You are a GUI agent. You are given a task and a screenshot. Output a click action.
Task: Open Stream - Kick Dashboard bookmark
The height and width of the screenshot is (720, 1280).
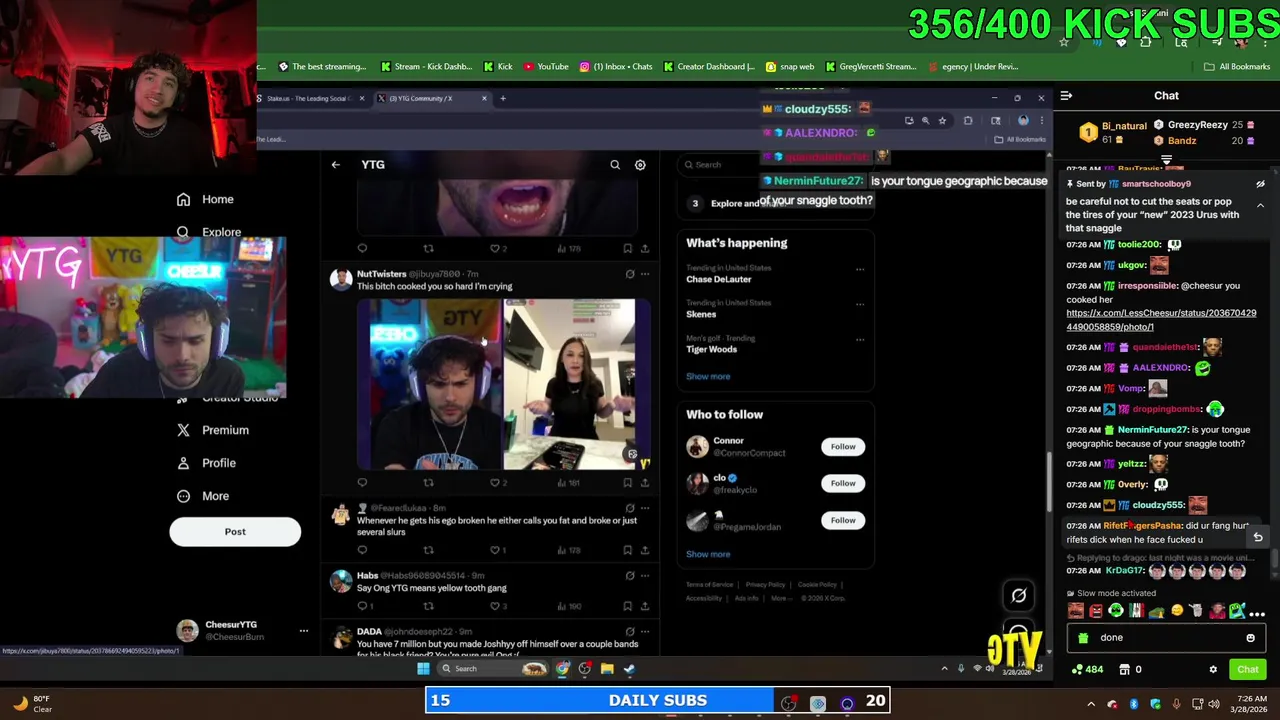pos(426,67)
